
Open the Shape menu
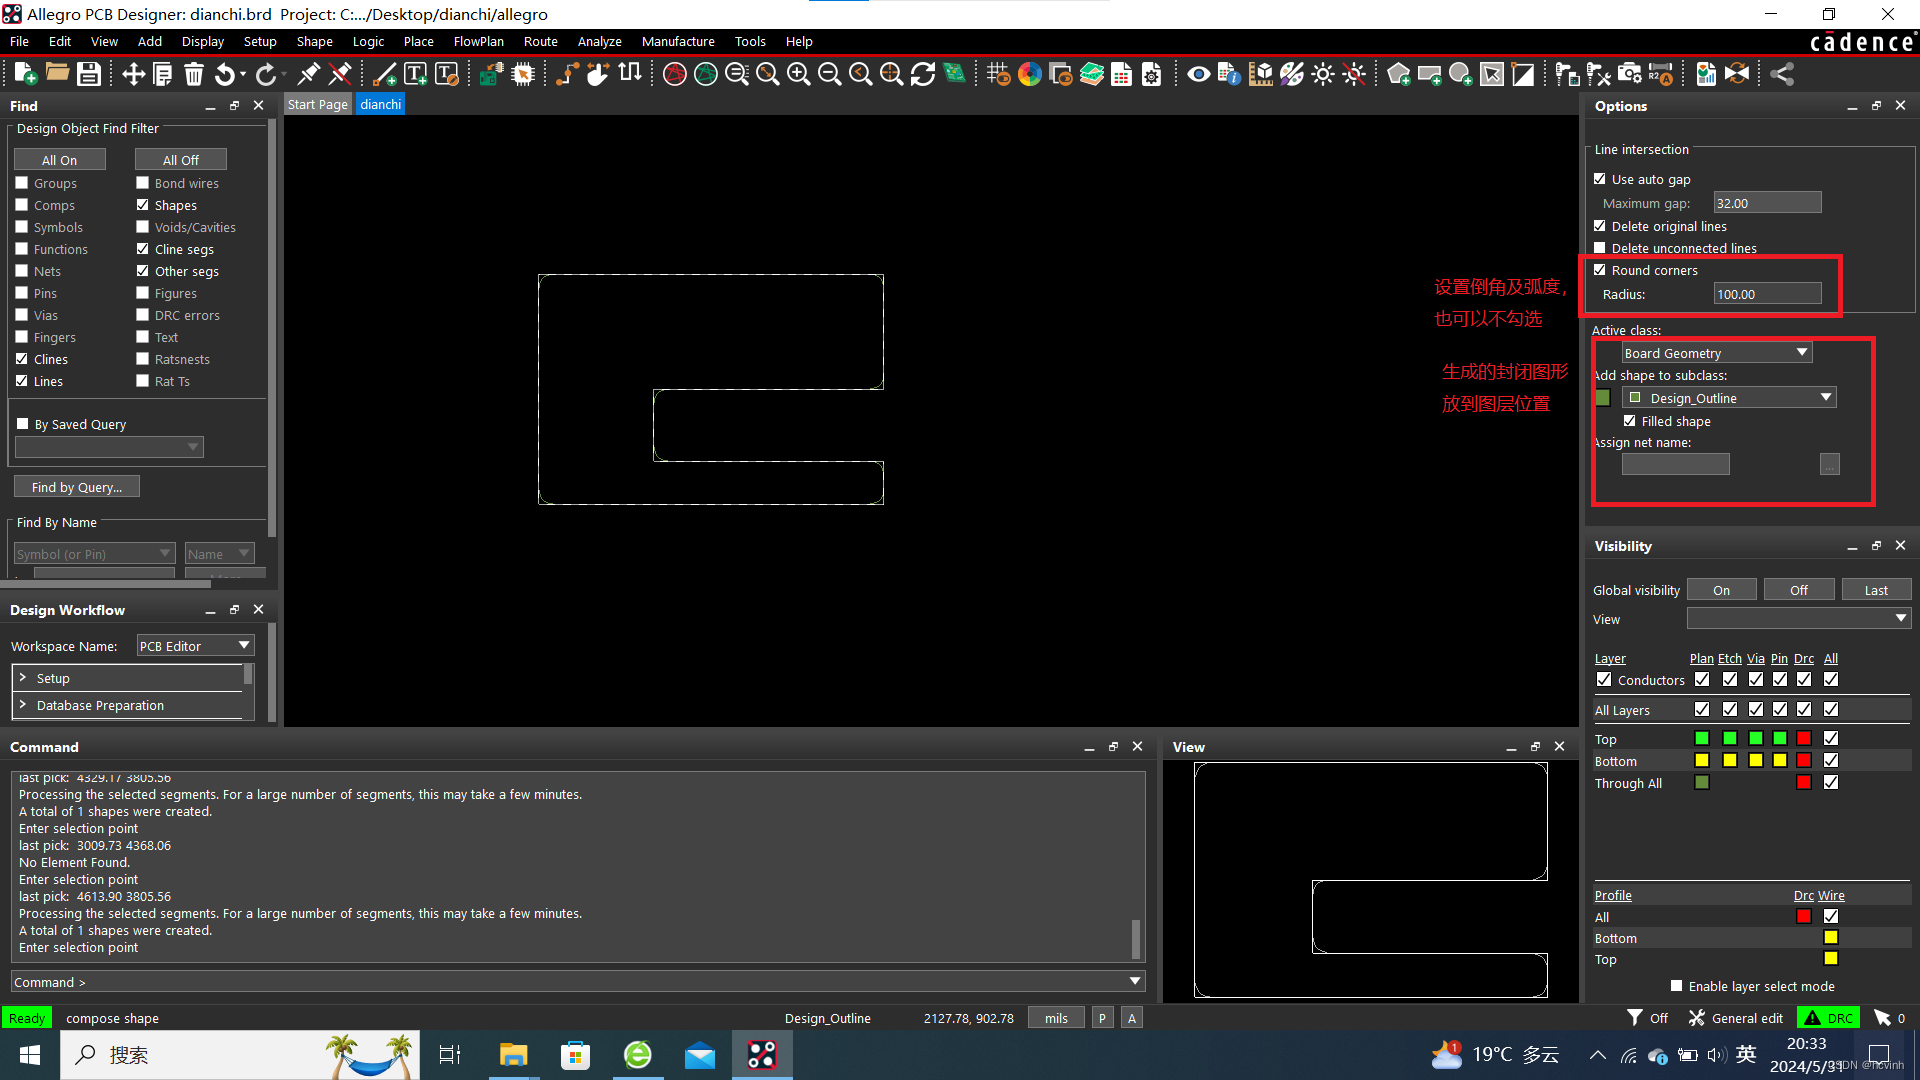(314, 41)
